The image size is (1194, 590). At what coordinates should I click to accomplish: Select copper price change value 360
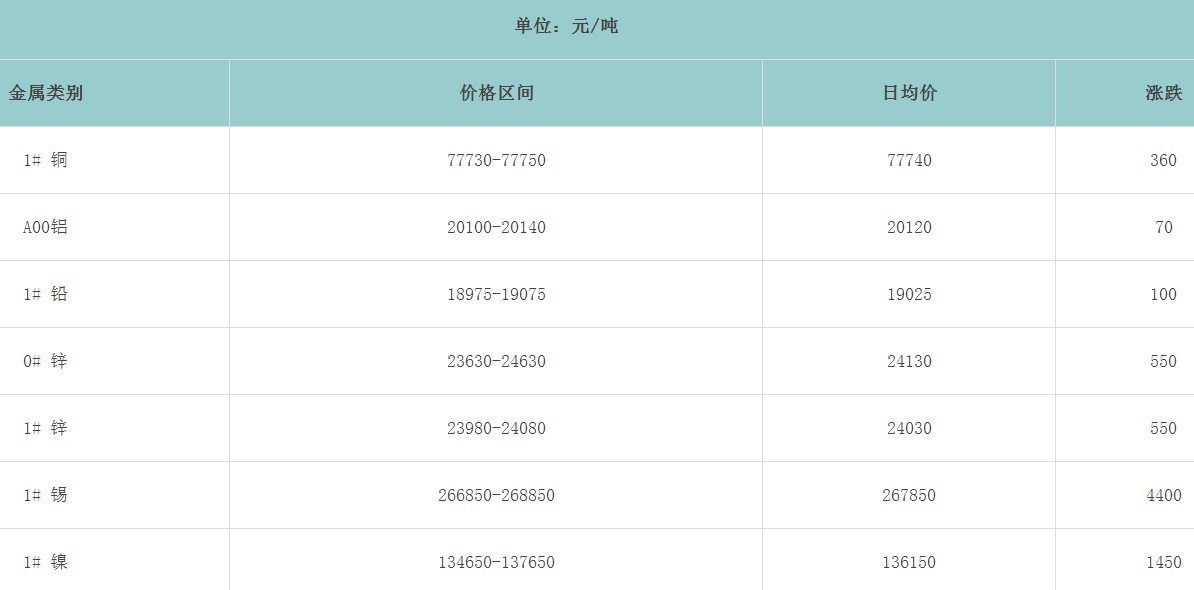click(x=1163, y=160)
